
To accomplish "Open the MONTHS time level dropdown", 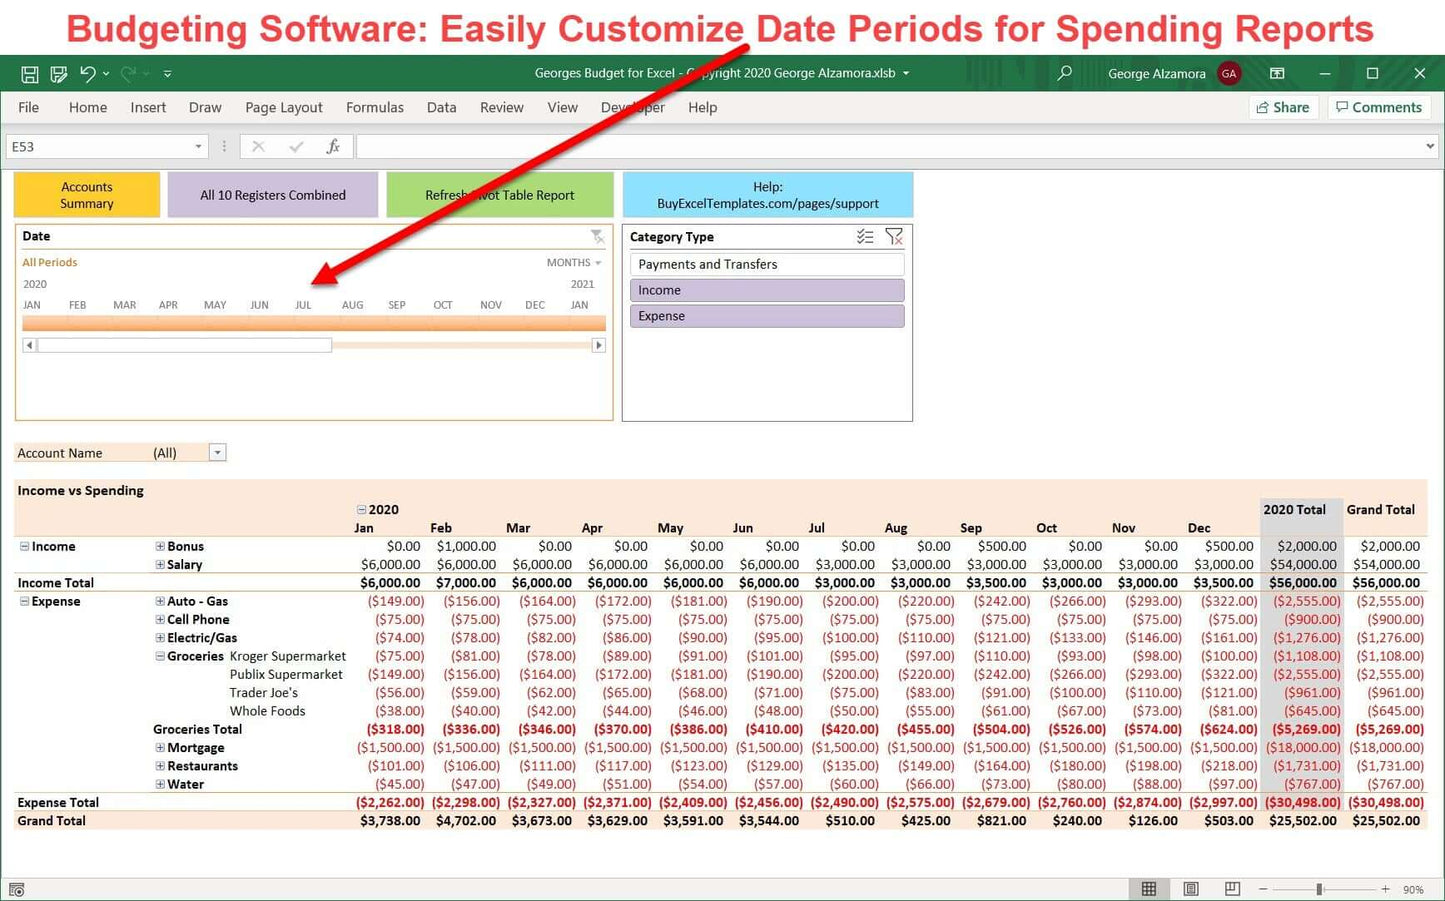I will point(574,263).
